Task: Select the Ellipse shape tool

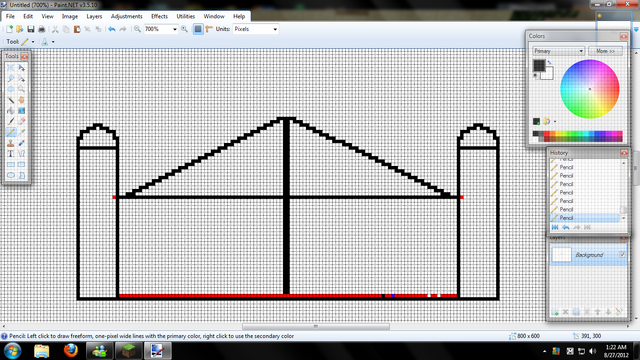Action: click(x=11, y=175)
